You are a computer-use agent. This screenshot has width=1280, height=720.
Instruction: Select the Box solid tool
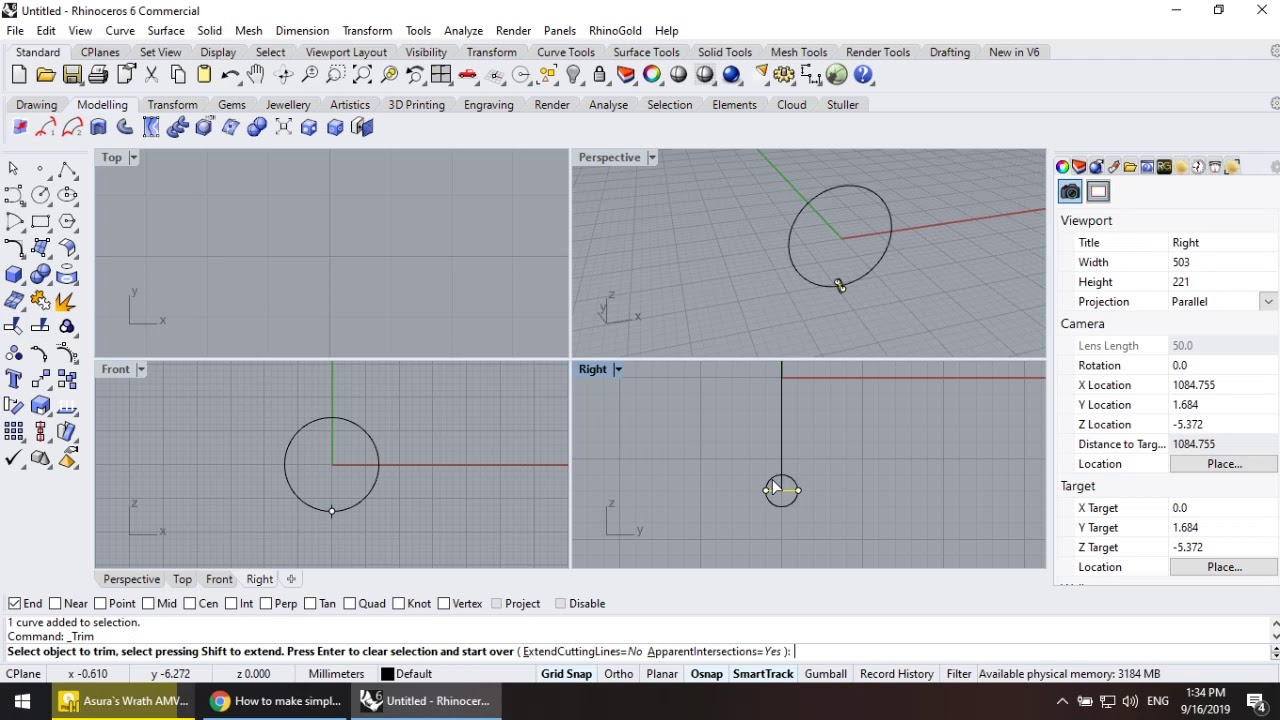[x=14, y=274]
